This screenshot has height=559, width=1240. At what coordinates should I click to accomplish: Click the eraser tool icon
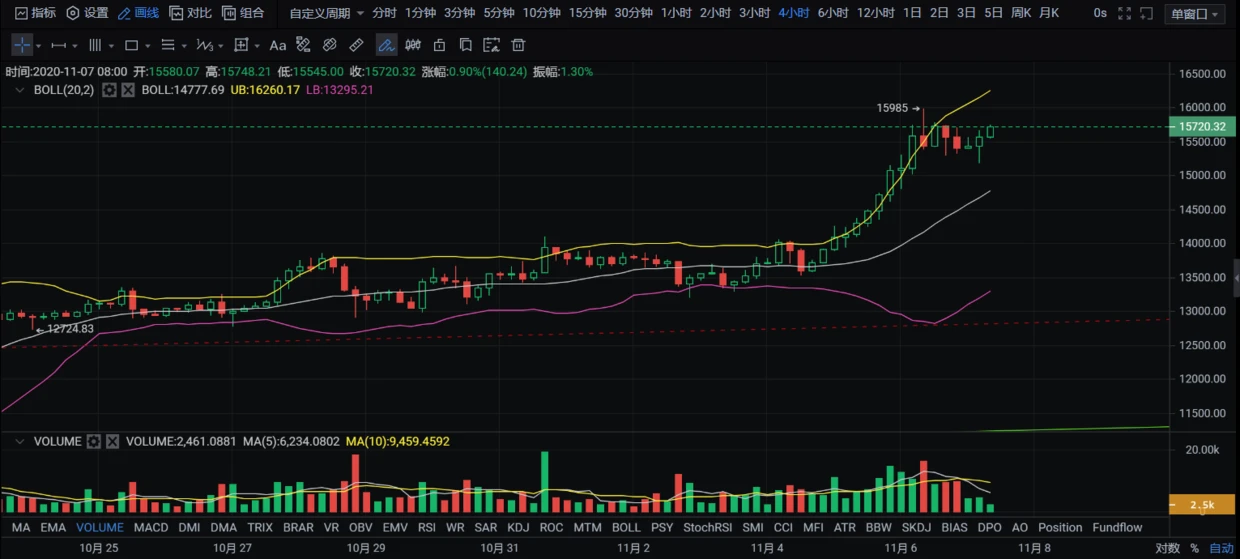pyautogui.click(x=330, y=45)
